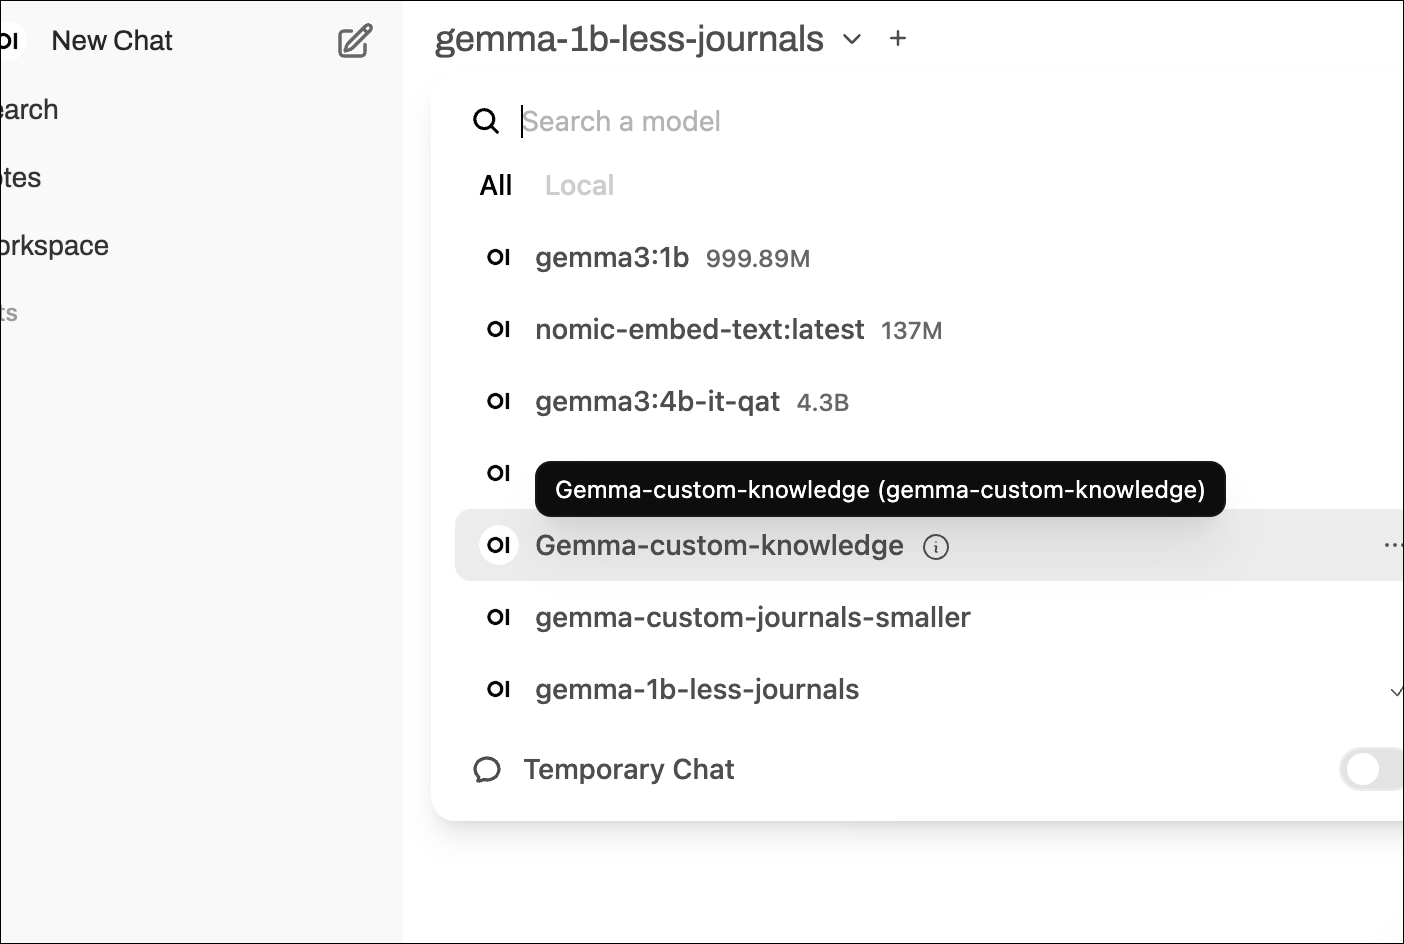Viewport: 1404px width, 944px height.
Task: Show info for Gemma-custom-knowledge model
Action: [x=936, y=547]
